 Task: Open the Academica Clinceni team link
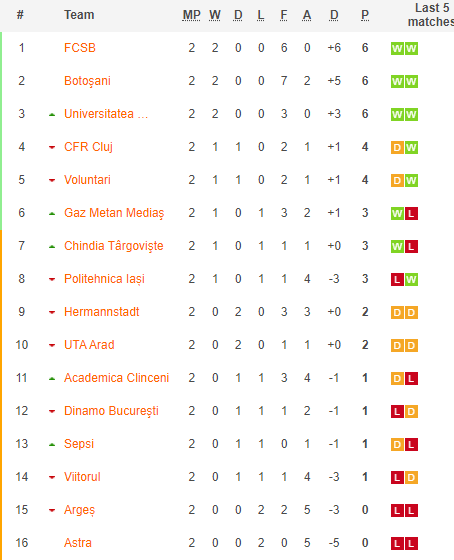(x=116, y=378)
